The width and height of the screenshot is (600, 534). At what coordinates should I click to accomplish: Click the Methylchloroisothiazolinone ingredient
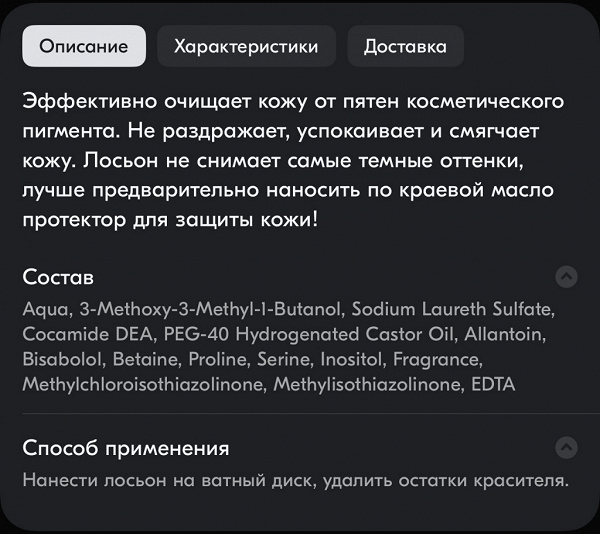point(143,384)
